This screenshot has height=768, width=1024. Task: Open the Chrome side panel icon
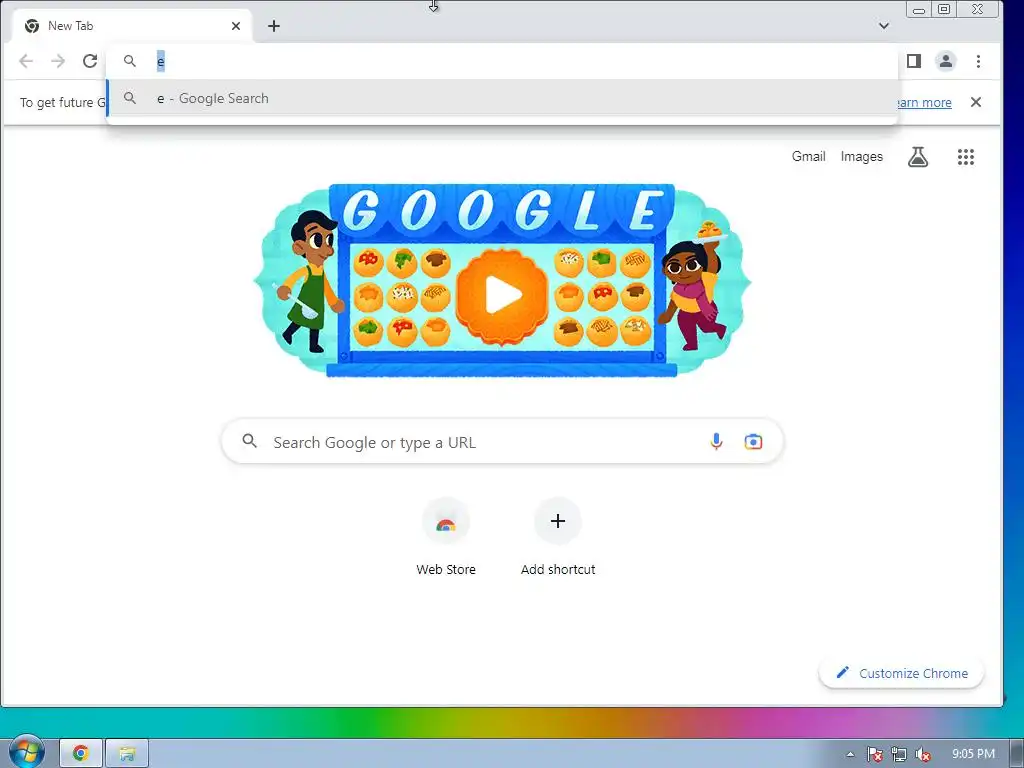click(914, 61)
